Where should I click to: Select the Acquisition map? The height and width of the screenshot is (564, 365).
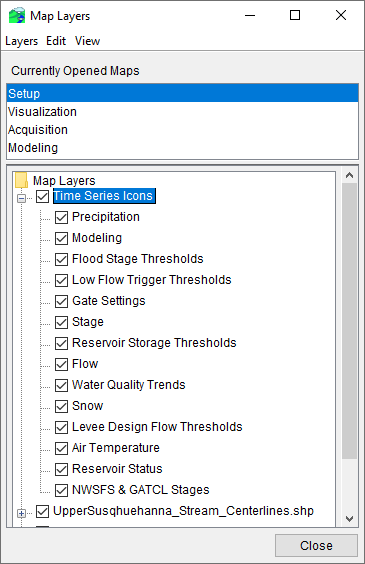182,129
